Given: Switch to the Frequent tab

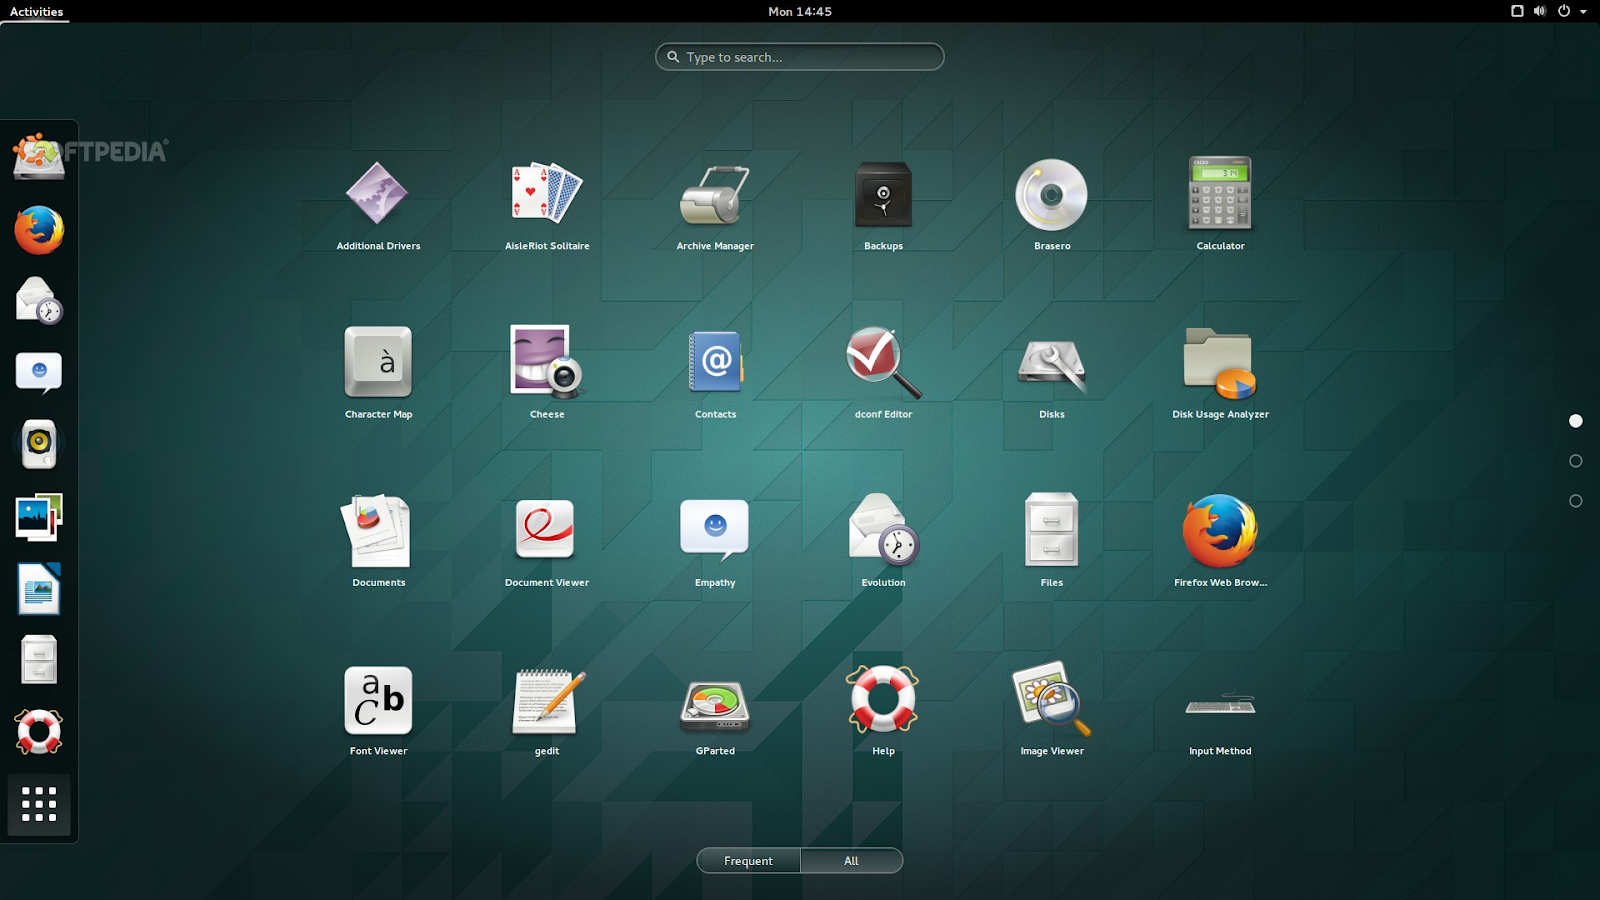Looking at the screenshot, I should (749, 861).
